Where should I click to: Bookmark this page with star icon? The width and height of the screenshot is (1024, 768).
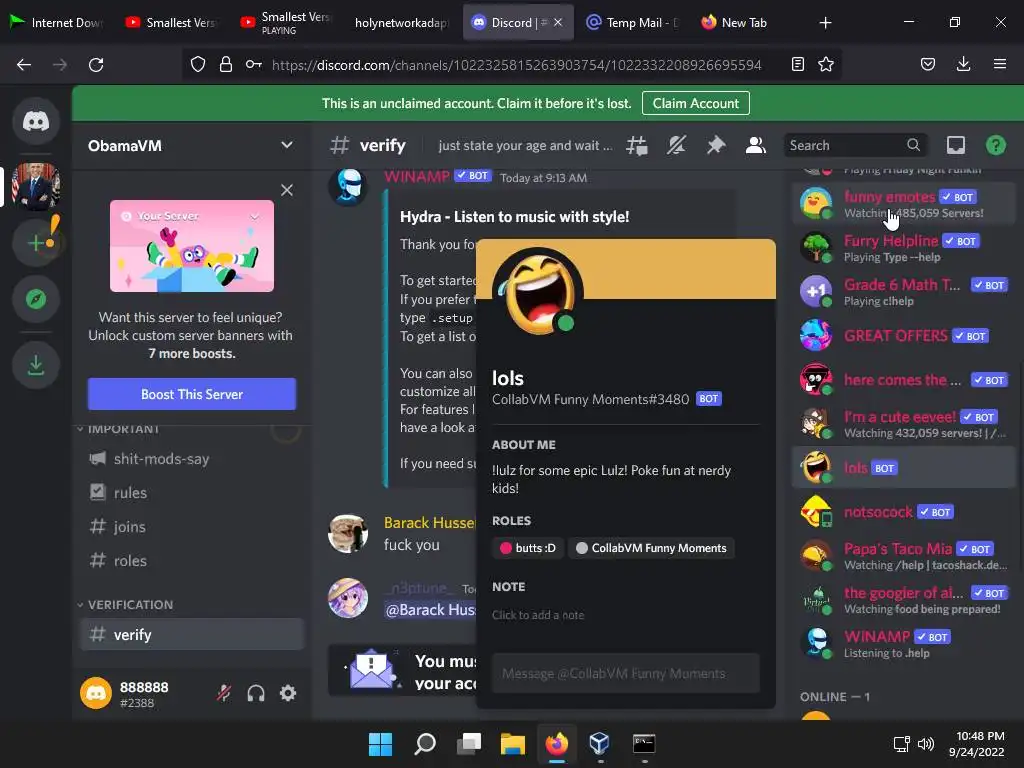(x=826, y=64)
